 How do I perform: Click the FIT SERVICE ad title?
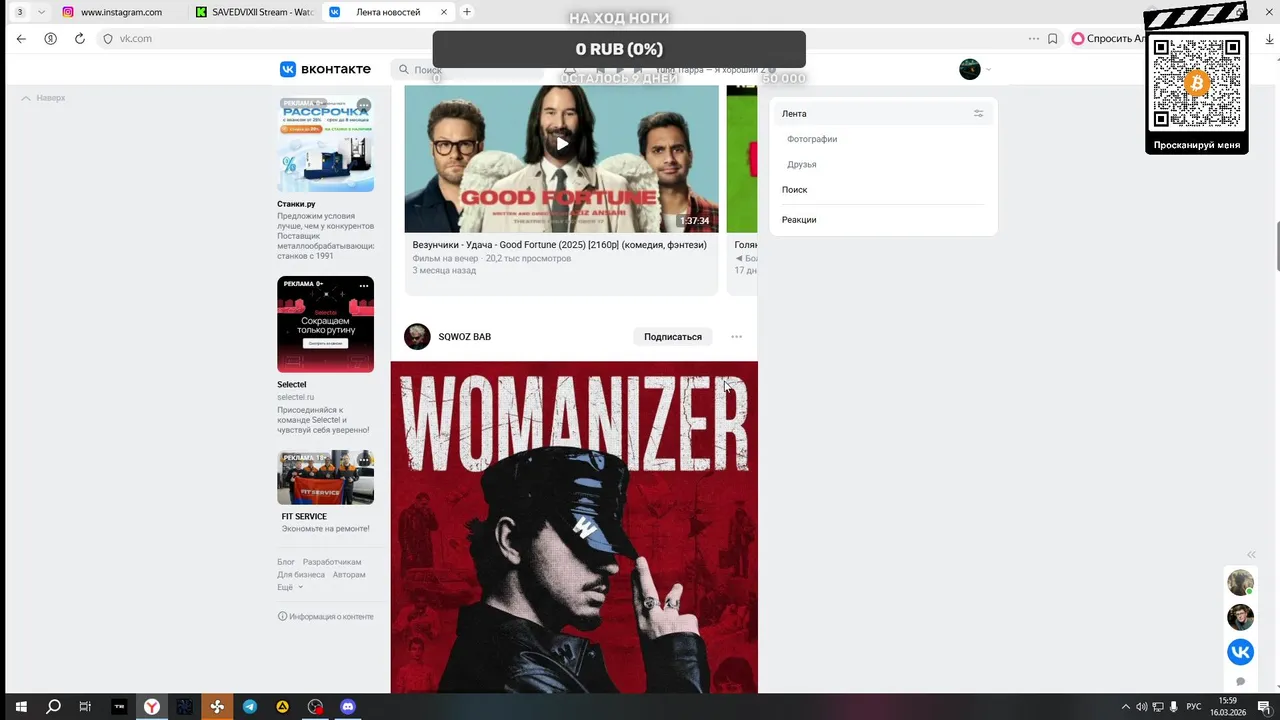pos(304,517)
